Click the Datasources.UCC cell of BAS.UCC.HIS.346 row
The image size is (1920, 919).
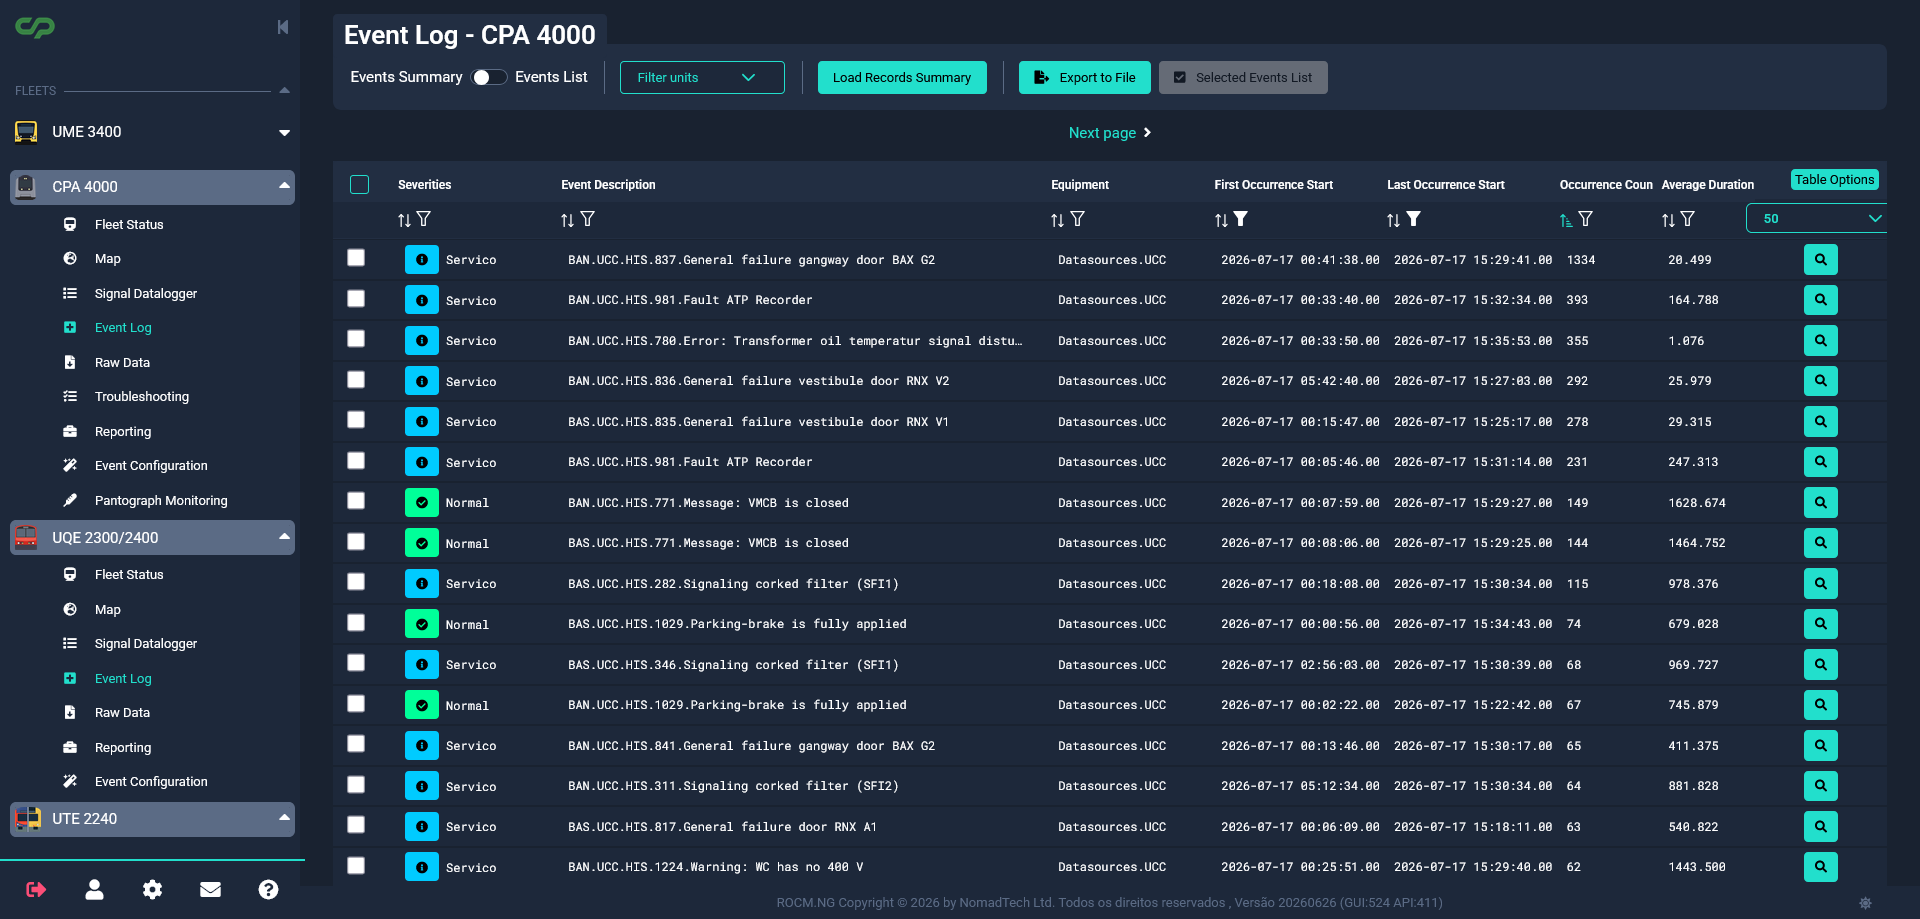click(x=1112, y=665)
